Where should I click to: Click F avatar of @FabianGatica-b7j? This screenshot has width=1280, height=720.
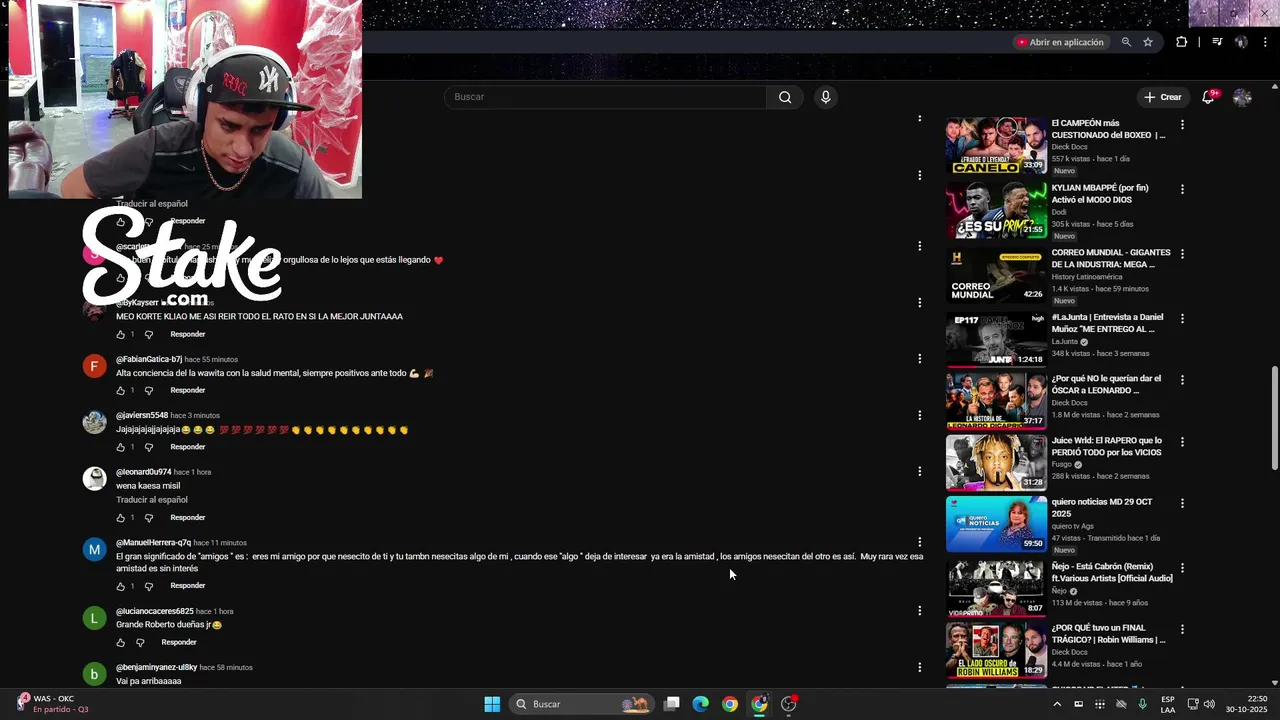(x=94, y=366)
